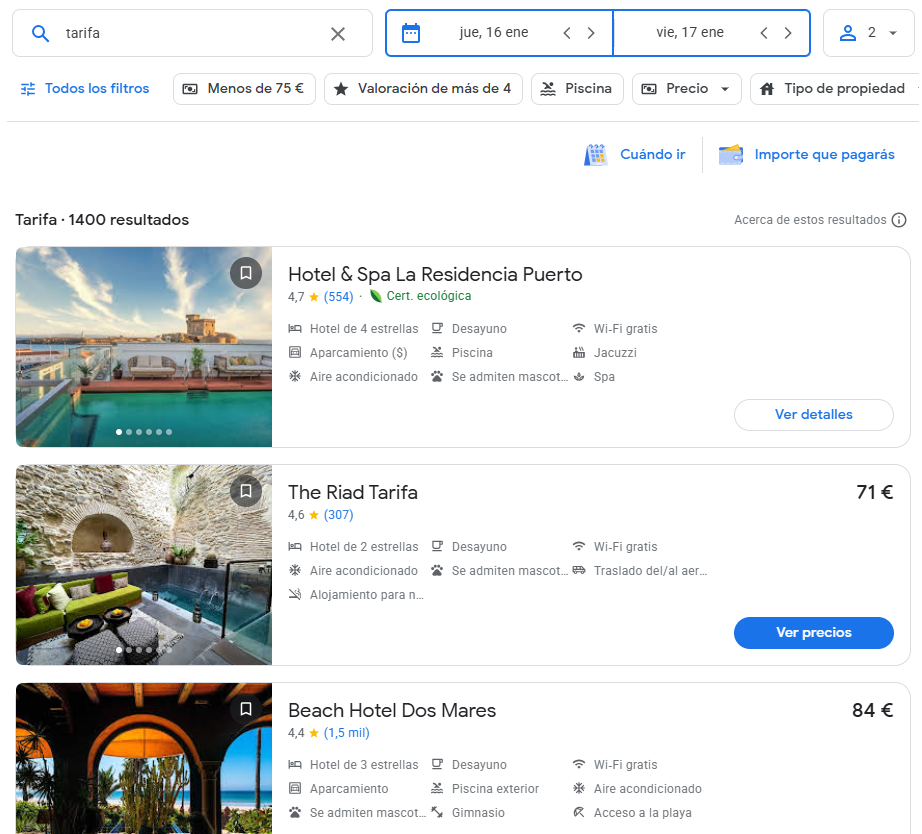This screenshot has height=834, width=922.
Task: Open the Cuándo ir link
Action: click(653, 155)
